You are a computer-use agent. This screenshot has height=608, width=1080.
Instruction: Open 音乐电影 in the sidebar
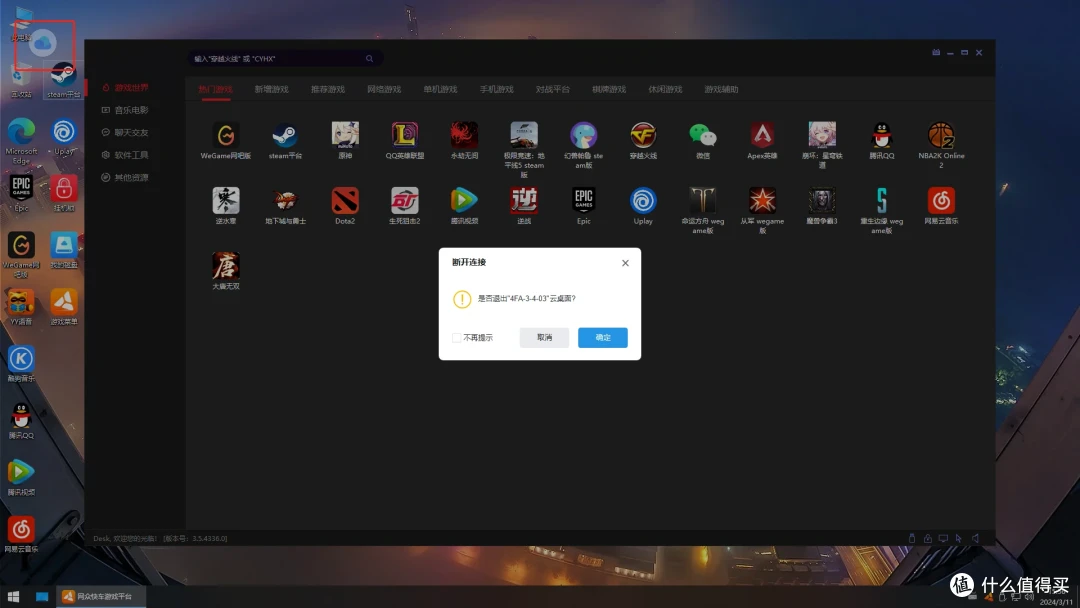click(x=125, y=110)
